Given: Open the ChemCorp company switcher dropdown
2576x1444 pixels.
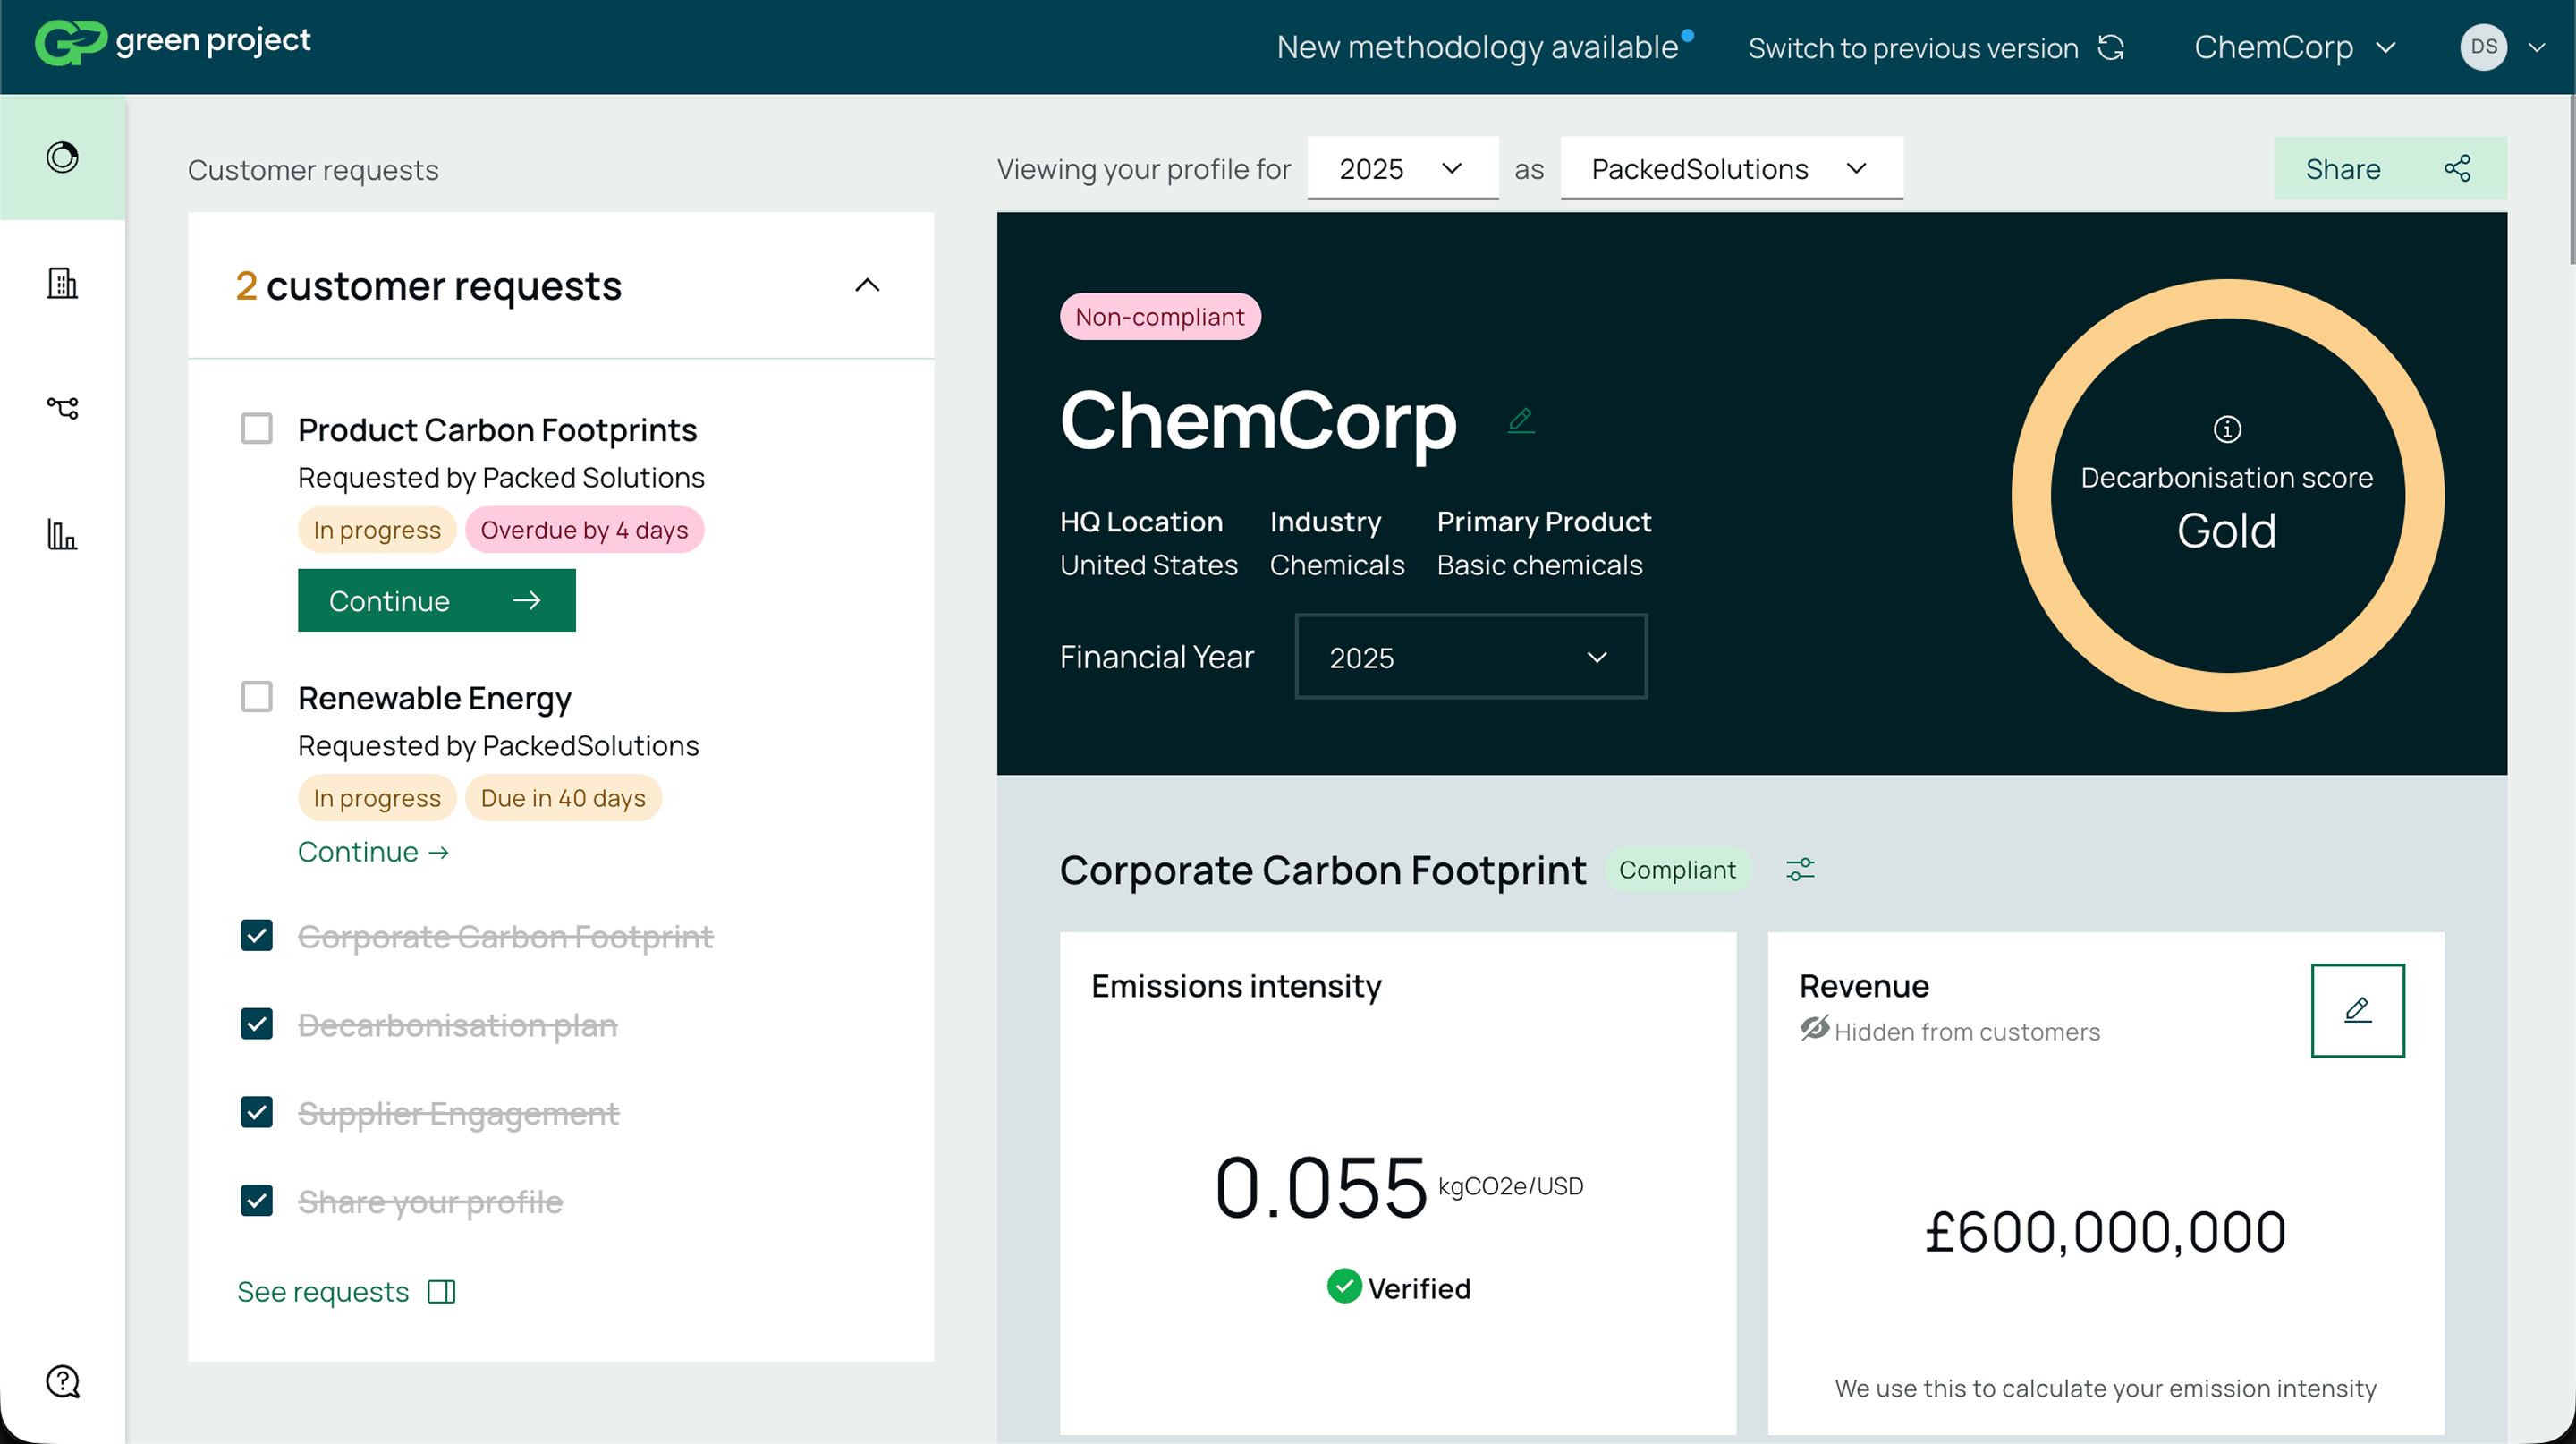Looking at the screenshot, I should [2295, 47].
